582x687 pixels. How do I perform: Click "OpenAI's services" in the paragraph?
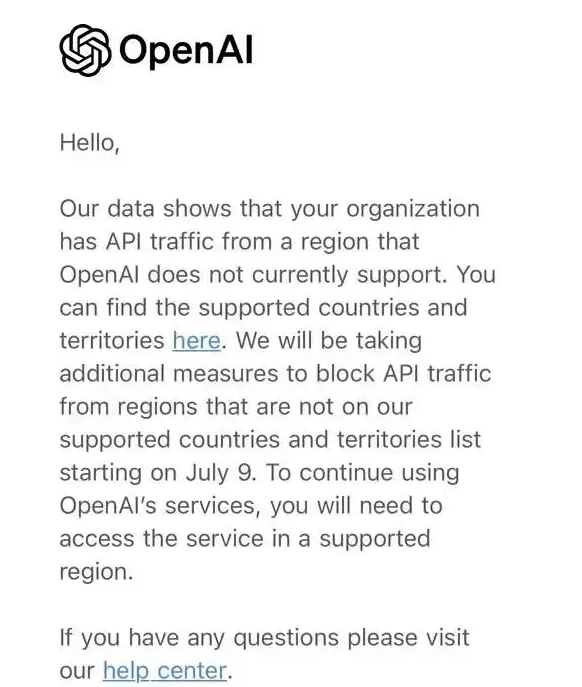click(x=157, y=506)
